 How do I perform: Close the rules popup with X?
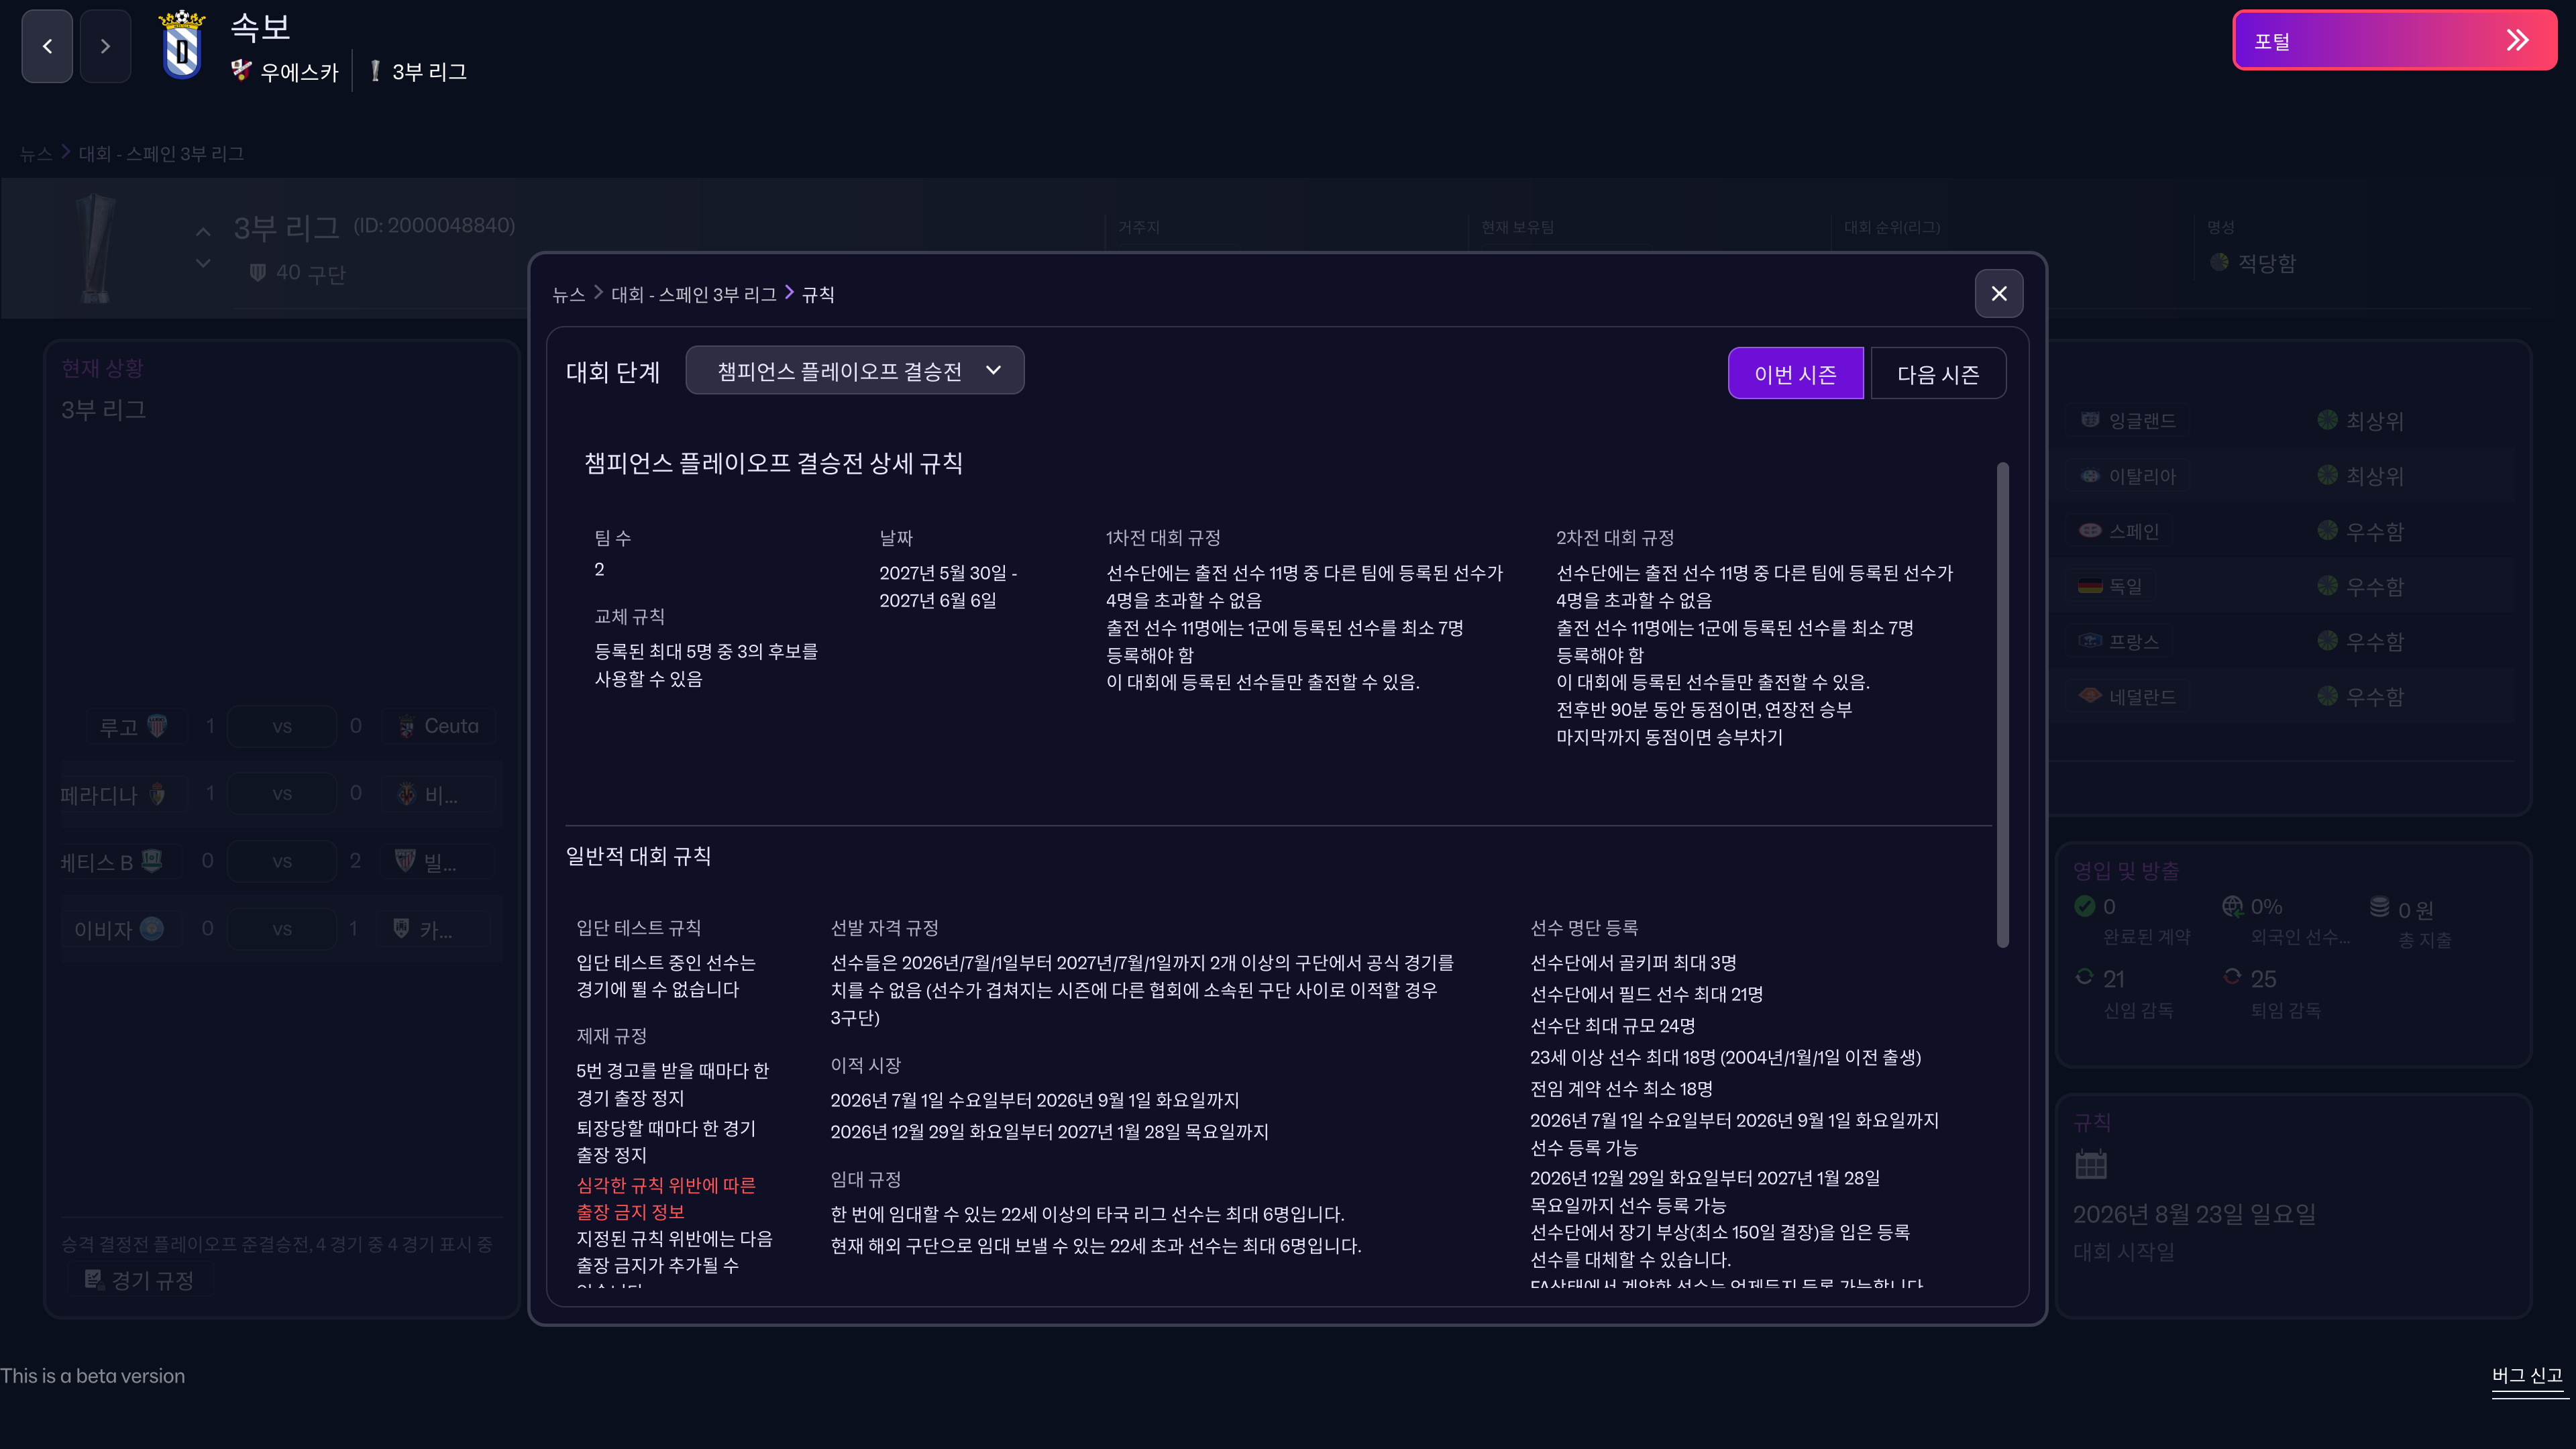tap(1998, 293)
